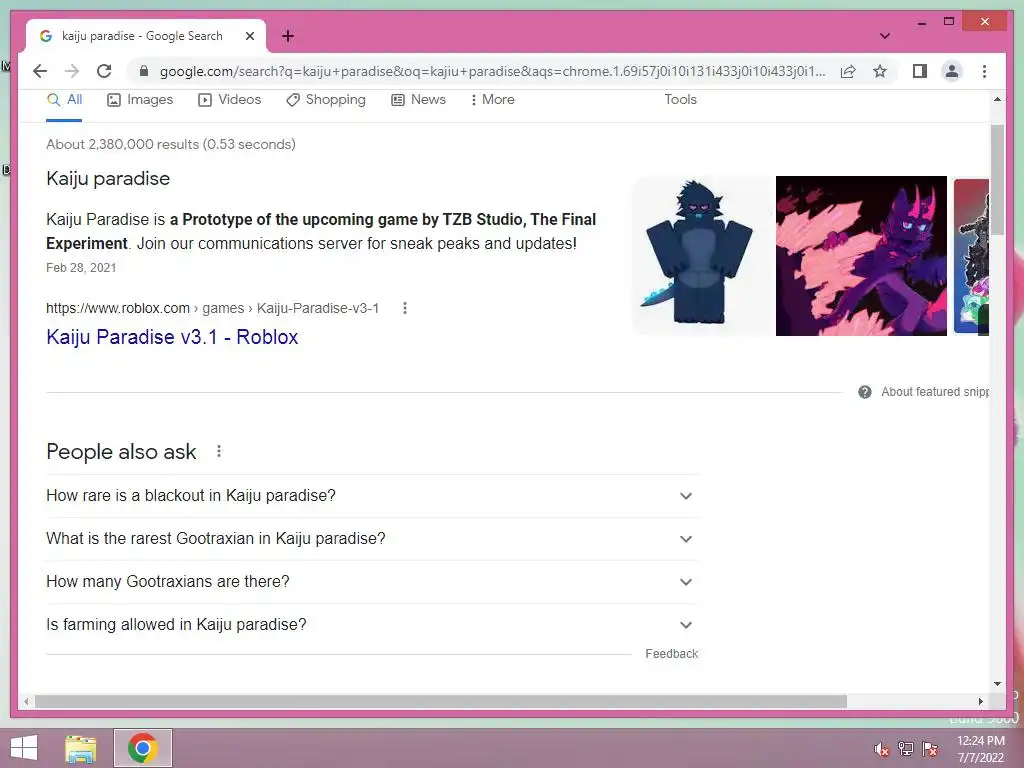Screen dimensions: 1024x768
Task: Switch to the News search filter
Action: pos(418,100)
